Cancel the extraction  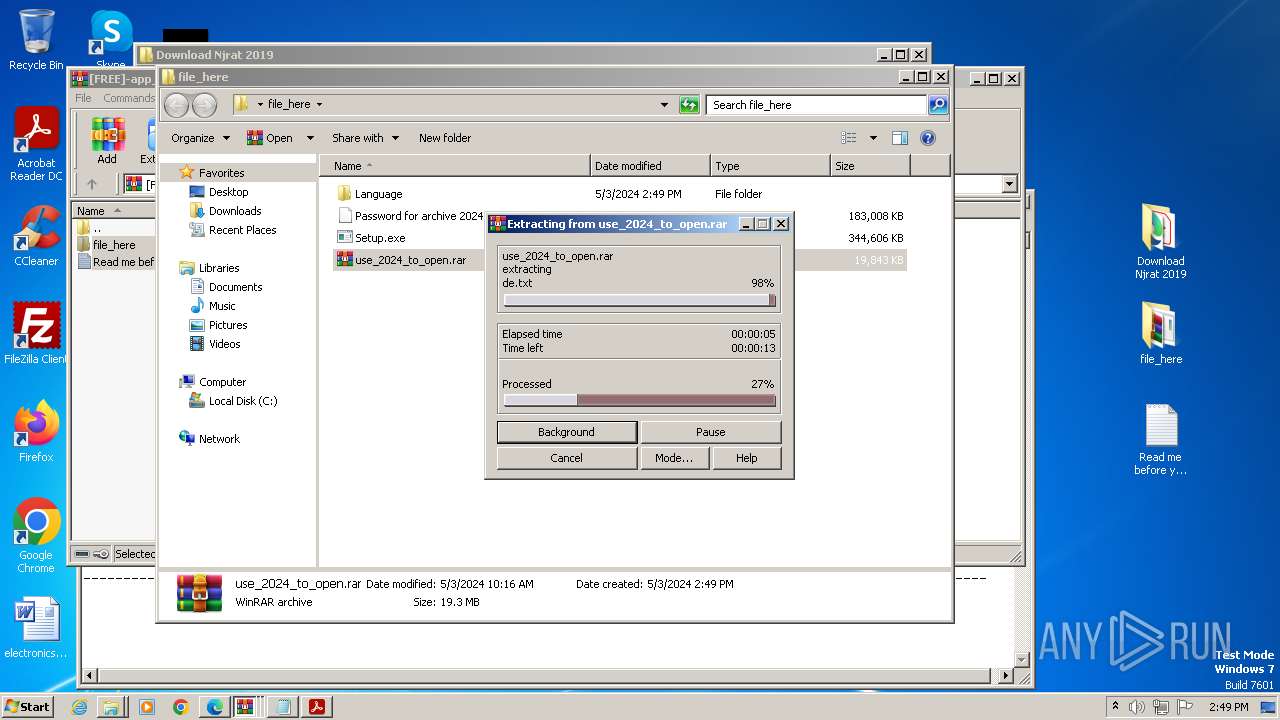(x=566, y=458)
